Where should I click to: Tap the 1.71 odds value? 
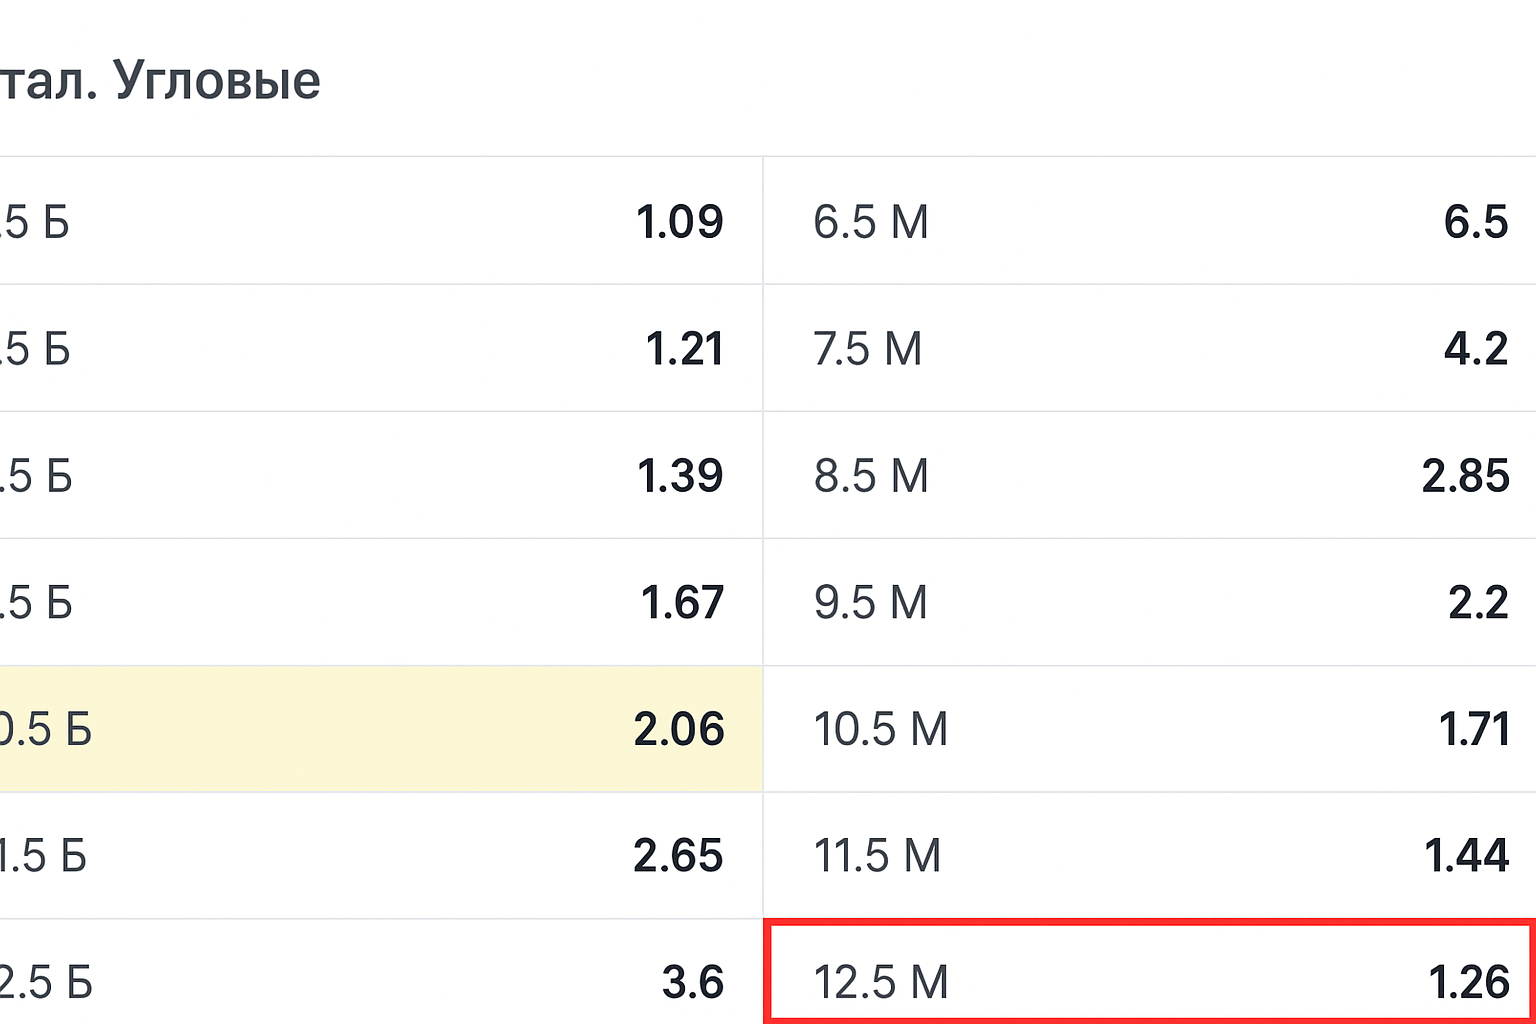(x=1473, y=729)
